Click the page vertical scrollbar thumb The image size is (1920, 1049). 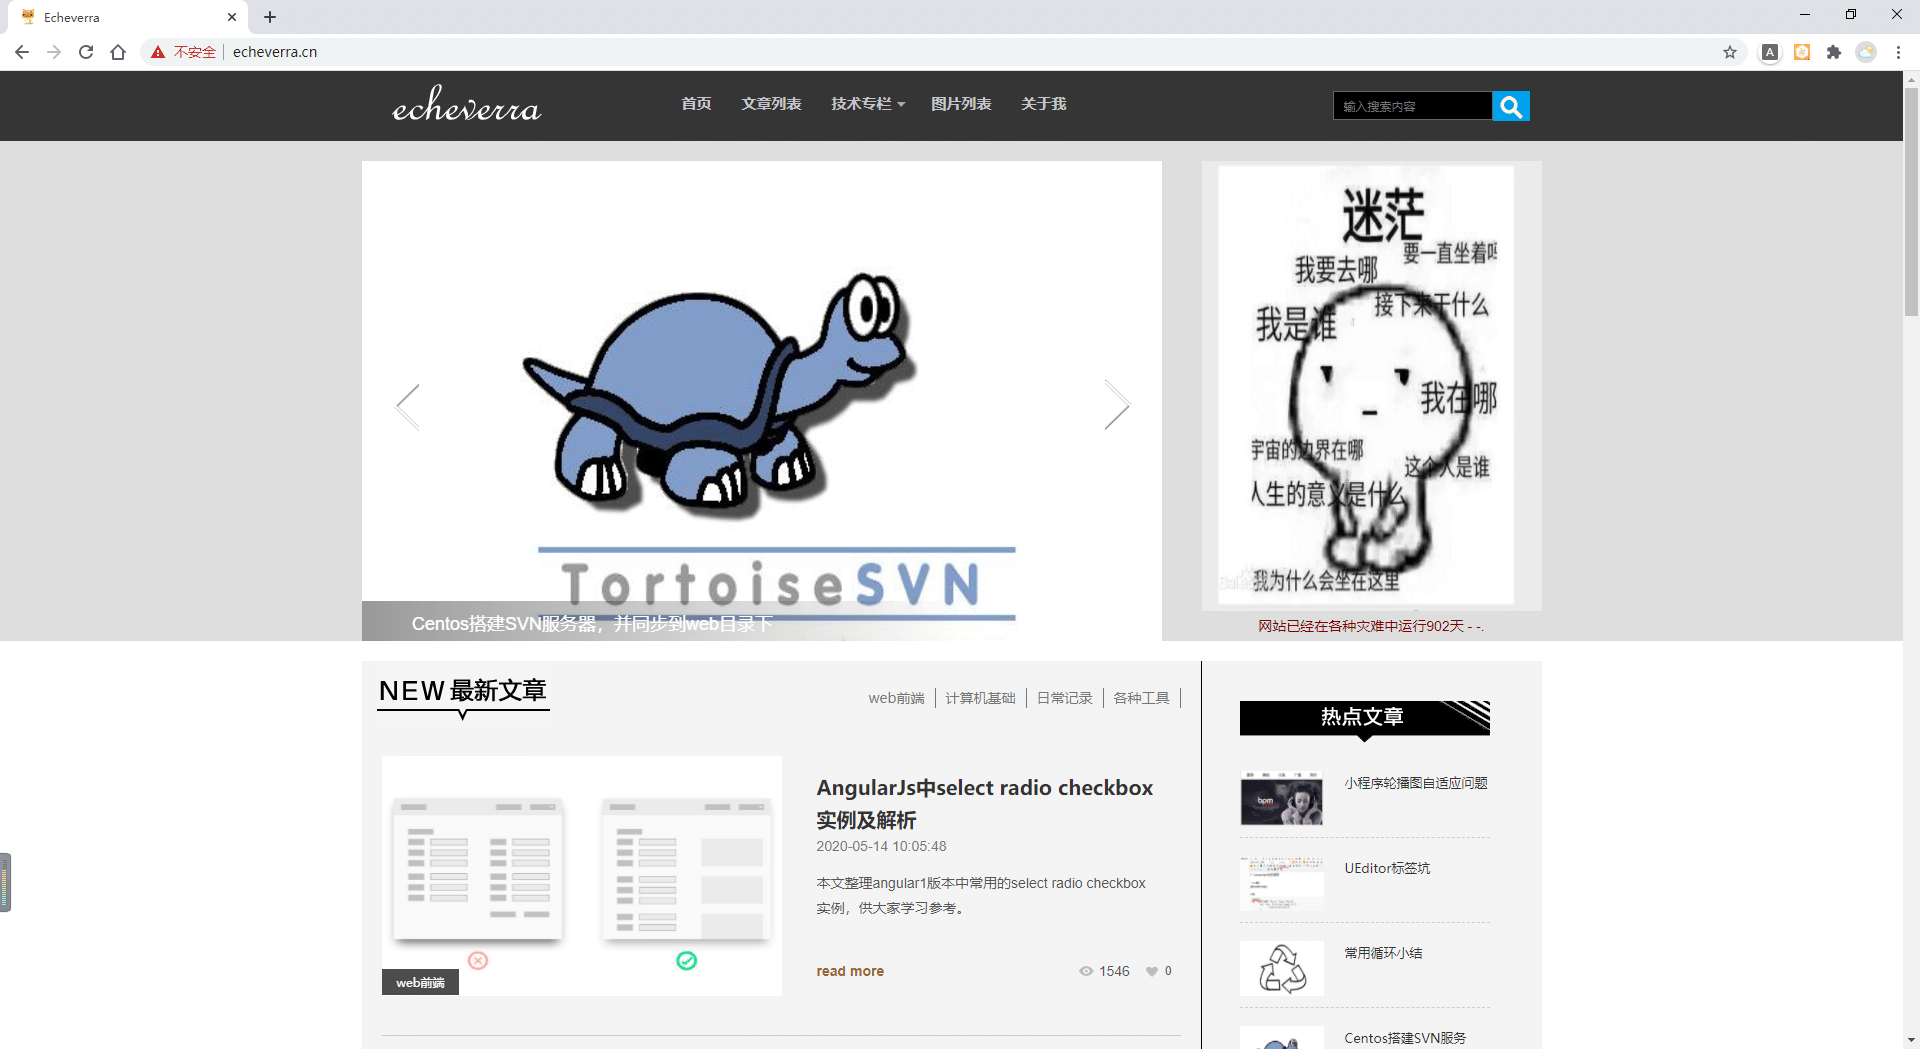pyautogui.click(x=1911, y=200)
